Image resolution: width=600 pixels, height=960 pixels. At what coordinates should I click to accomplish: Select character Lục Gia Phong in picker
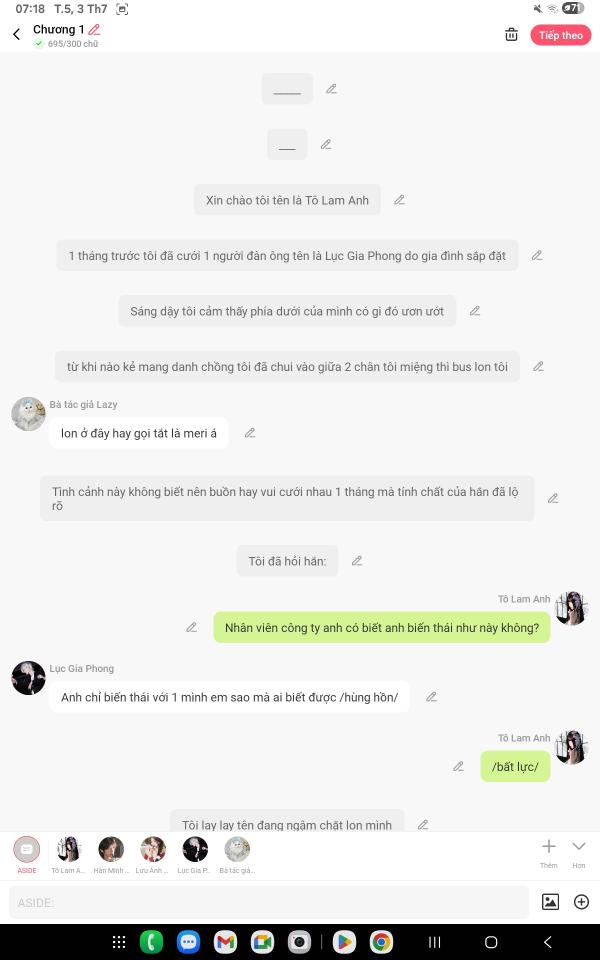(x=195, y=855)
